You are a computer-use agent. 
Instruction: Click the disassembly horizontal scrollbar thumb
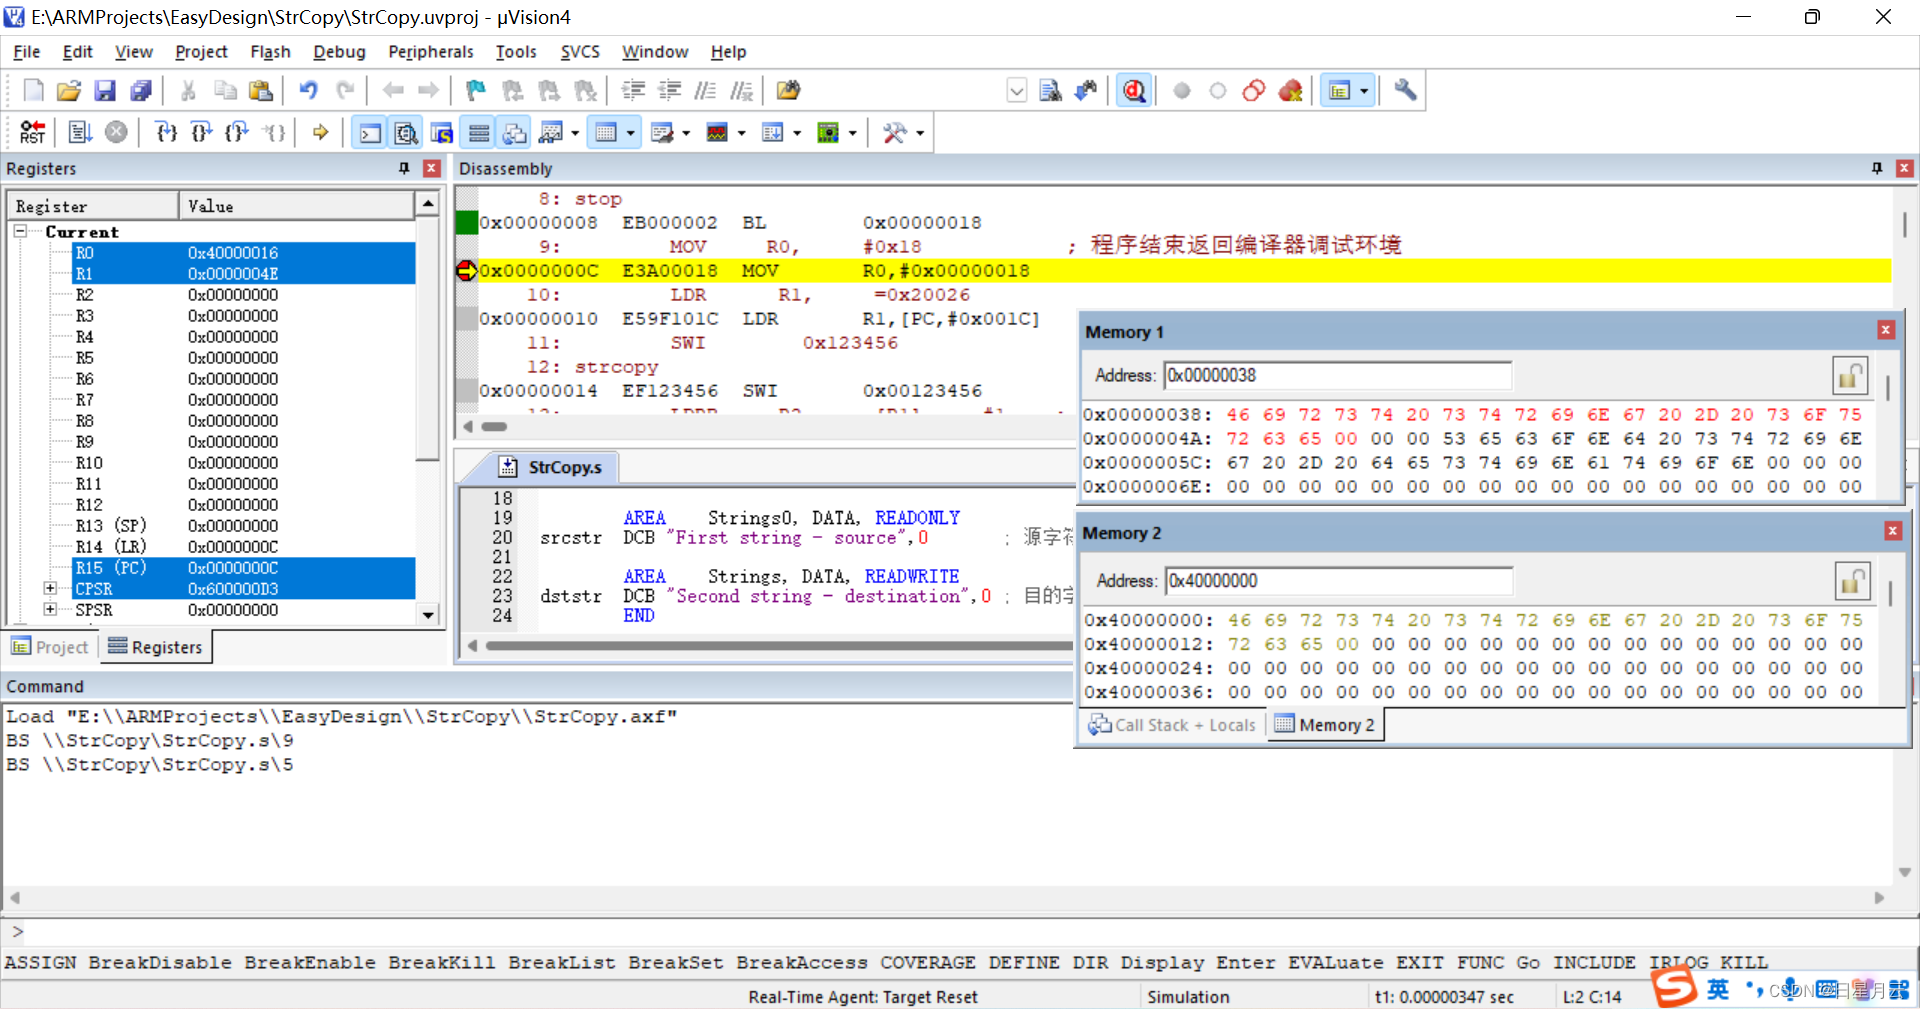point(494,426)
